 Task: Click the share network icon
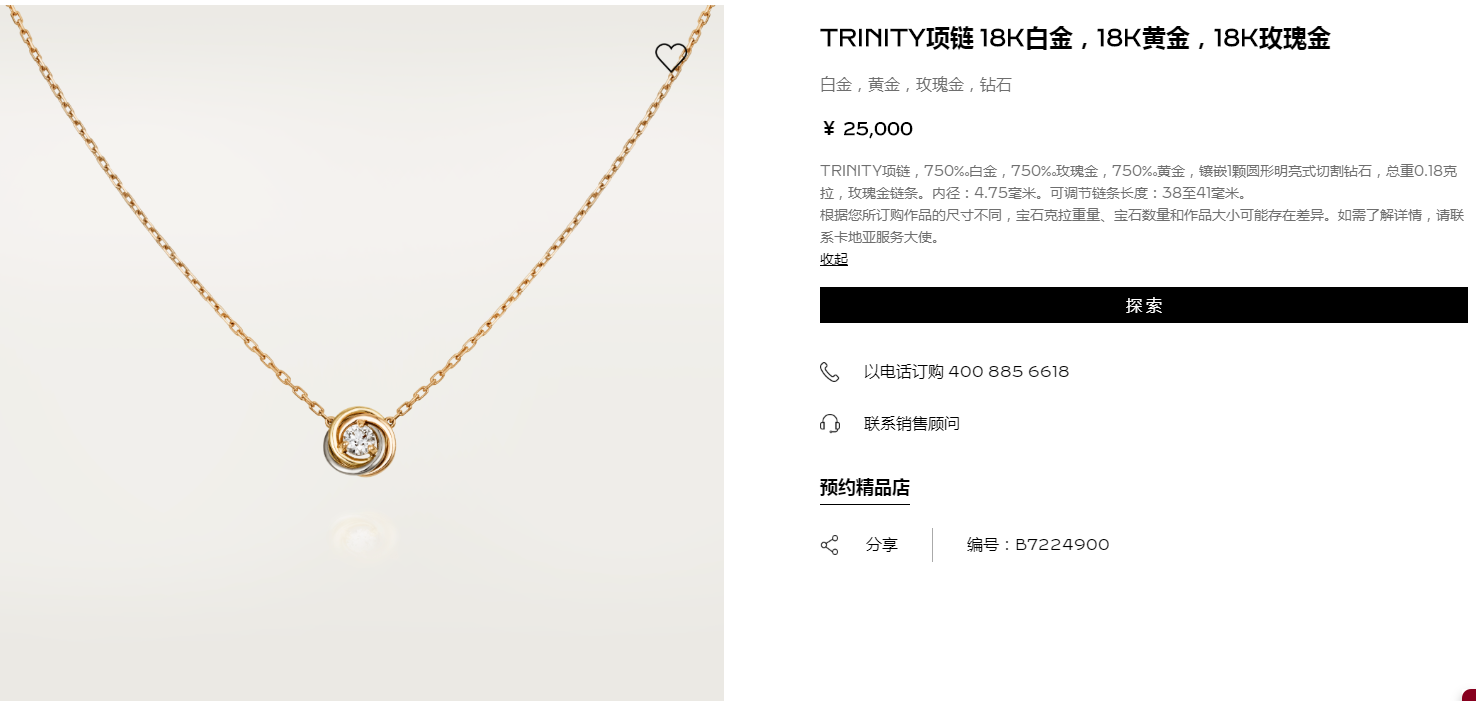click(x=829, y=545)
